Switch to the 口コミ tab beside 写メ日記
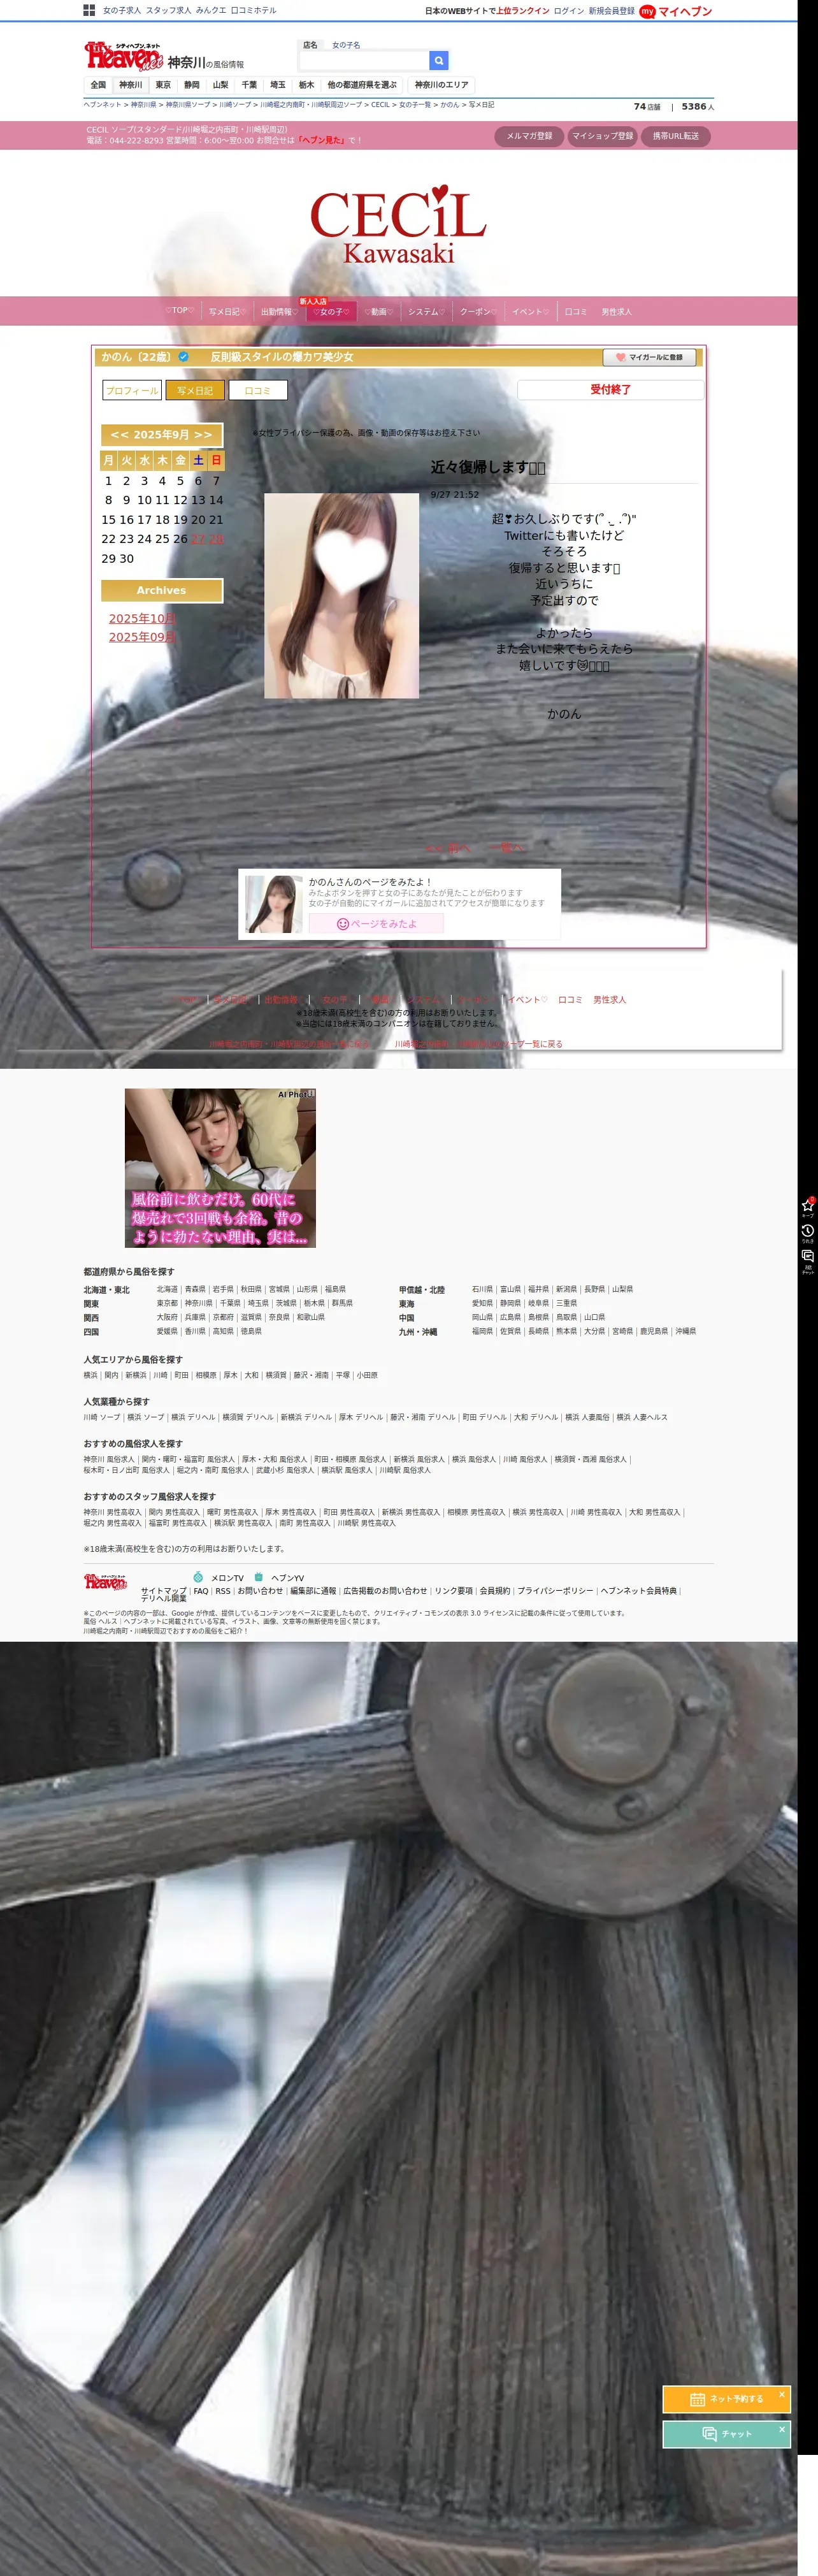The height and width of the screenshot is (2576, 818). (x=258, y=391)
